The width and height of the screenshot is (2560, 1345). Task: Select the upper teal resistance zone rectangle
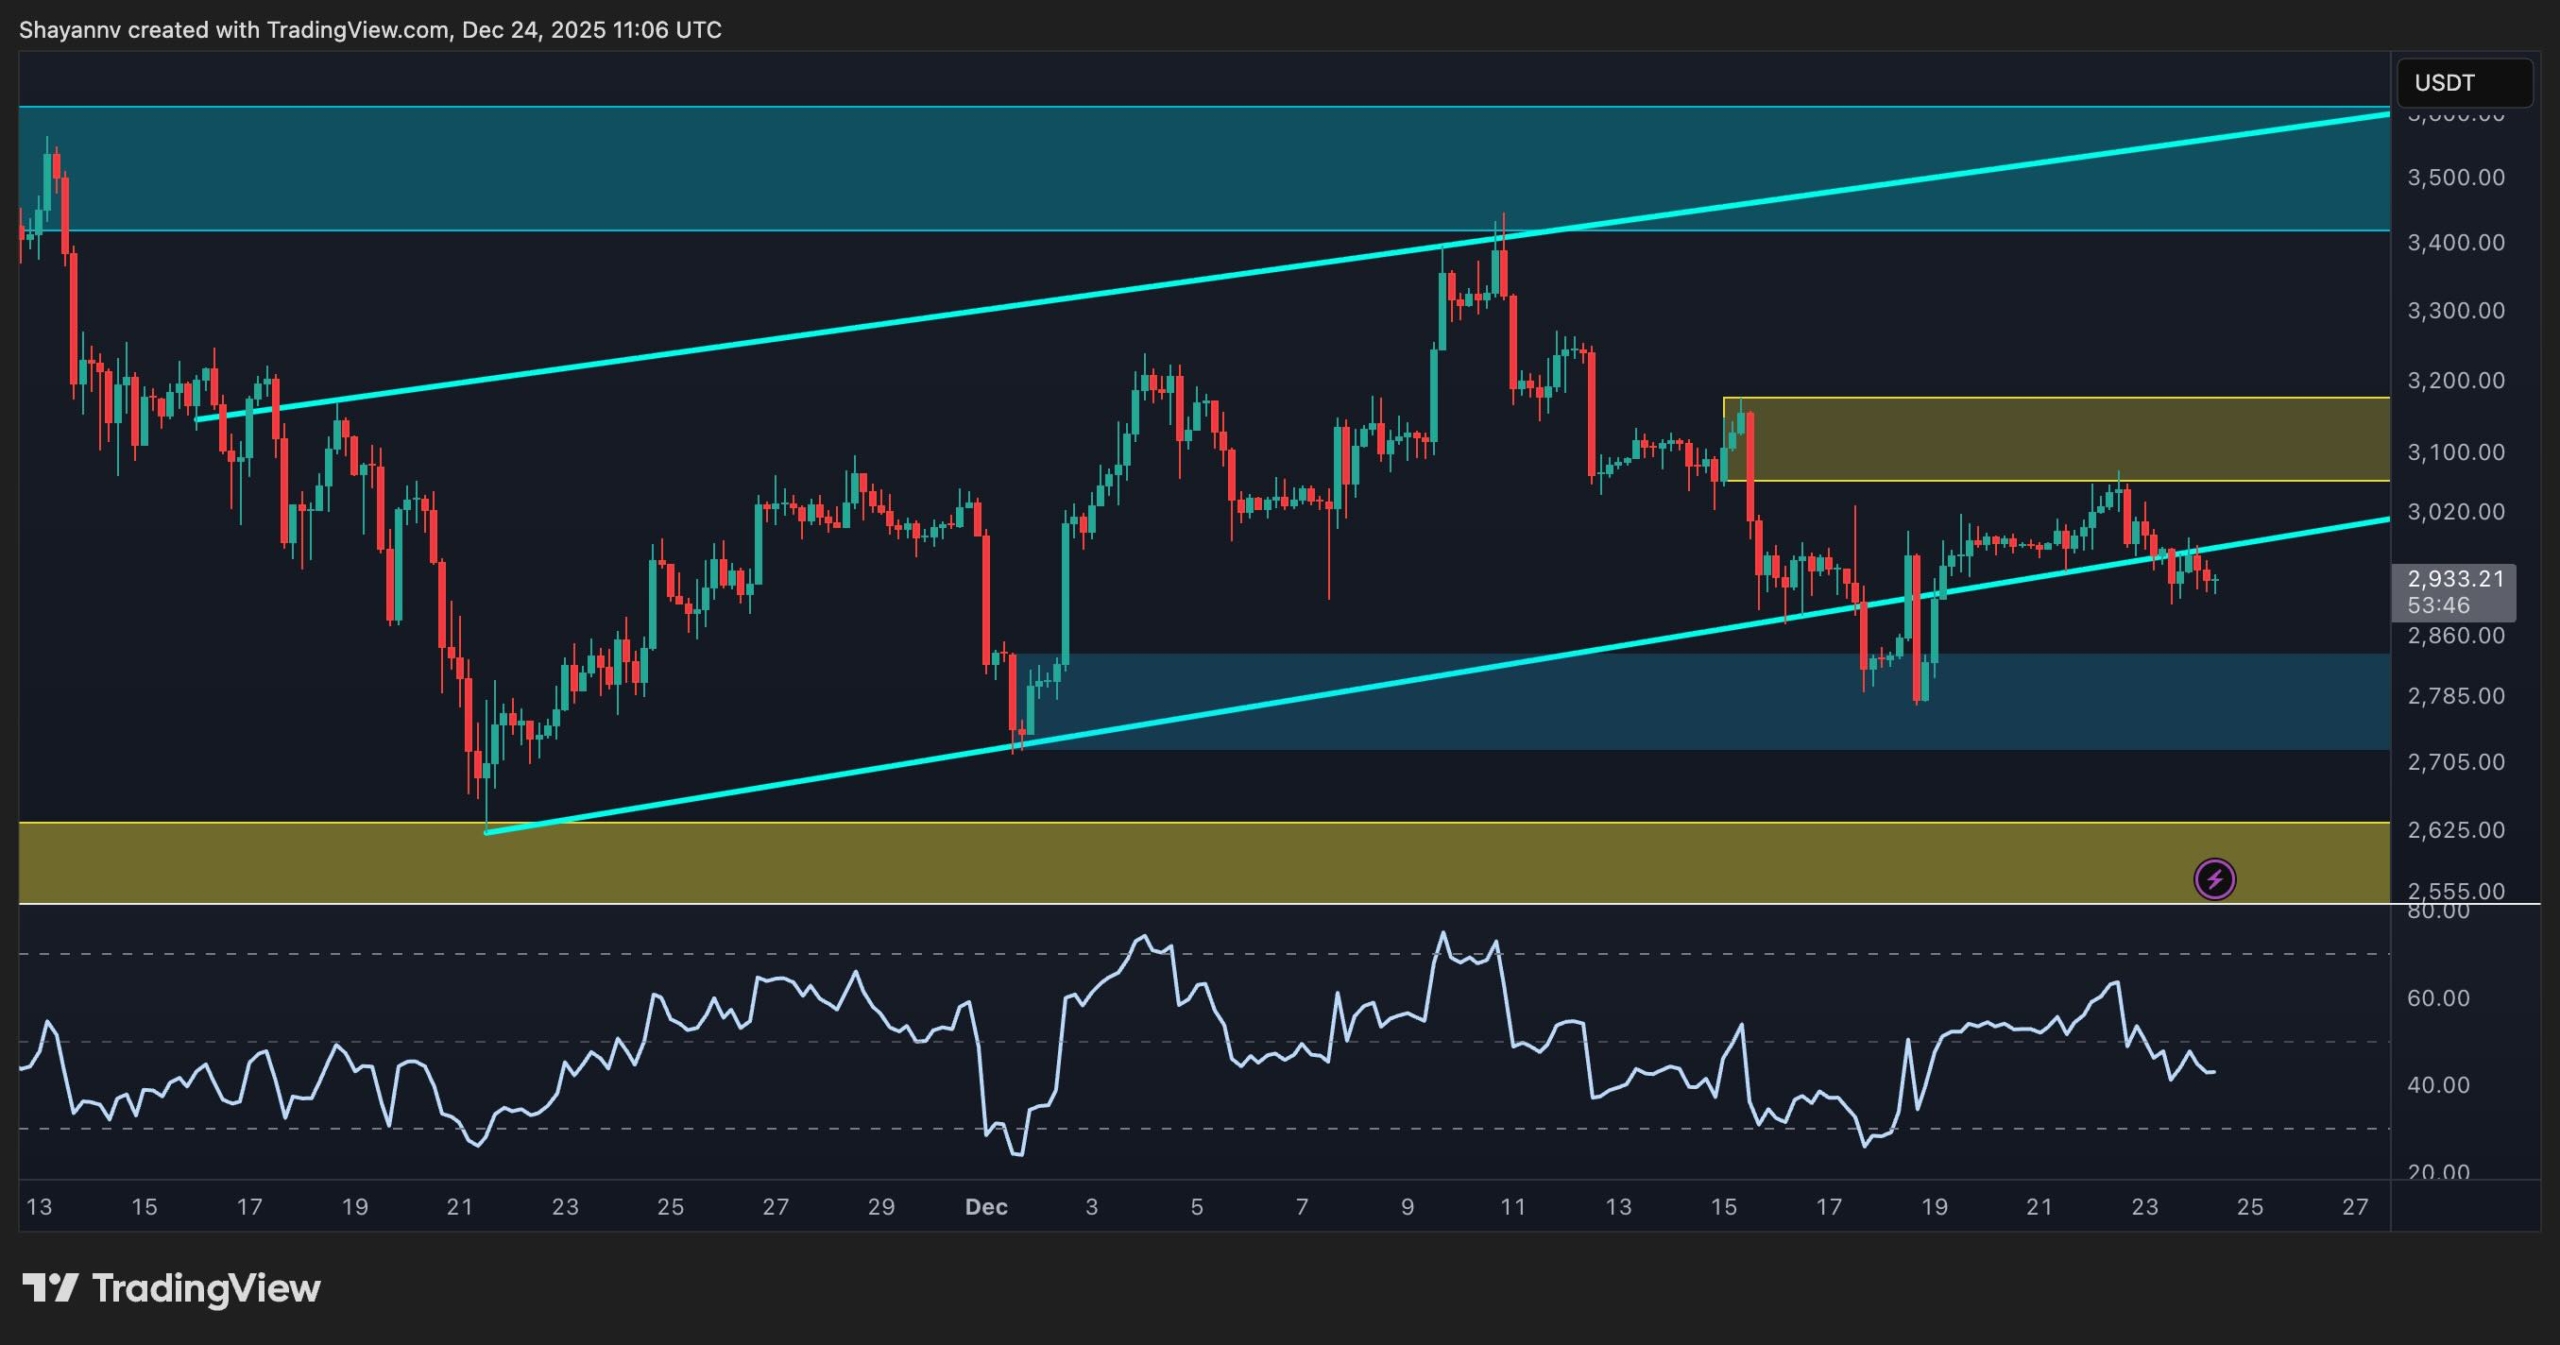click(x=700, y=168)
